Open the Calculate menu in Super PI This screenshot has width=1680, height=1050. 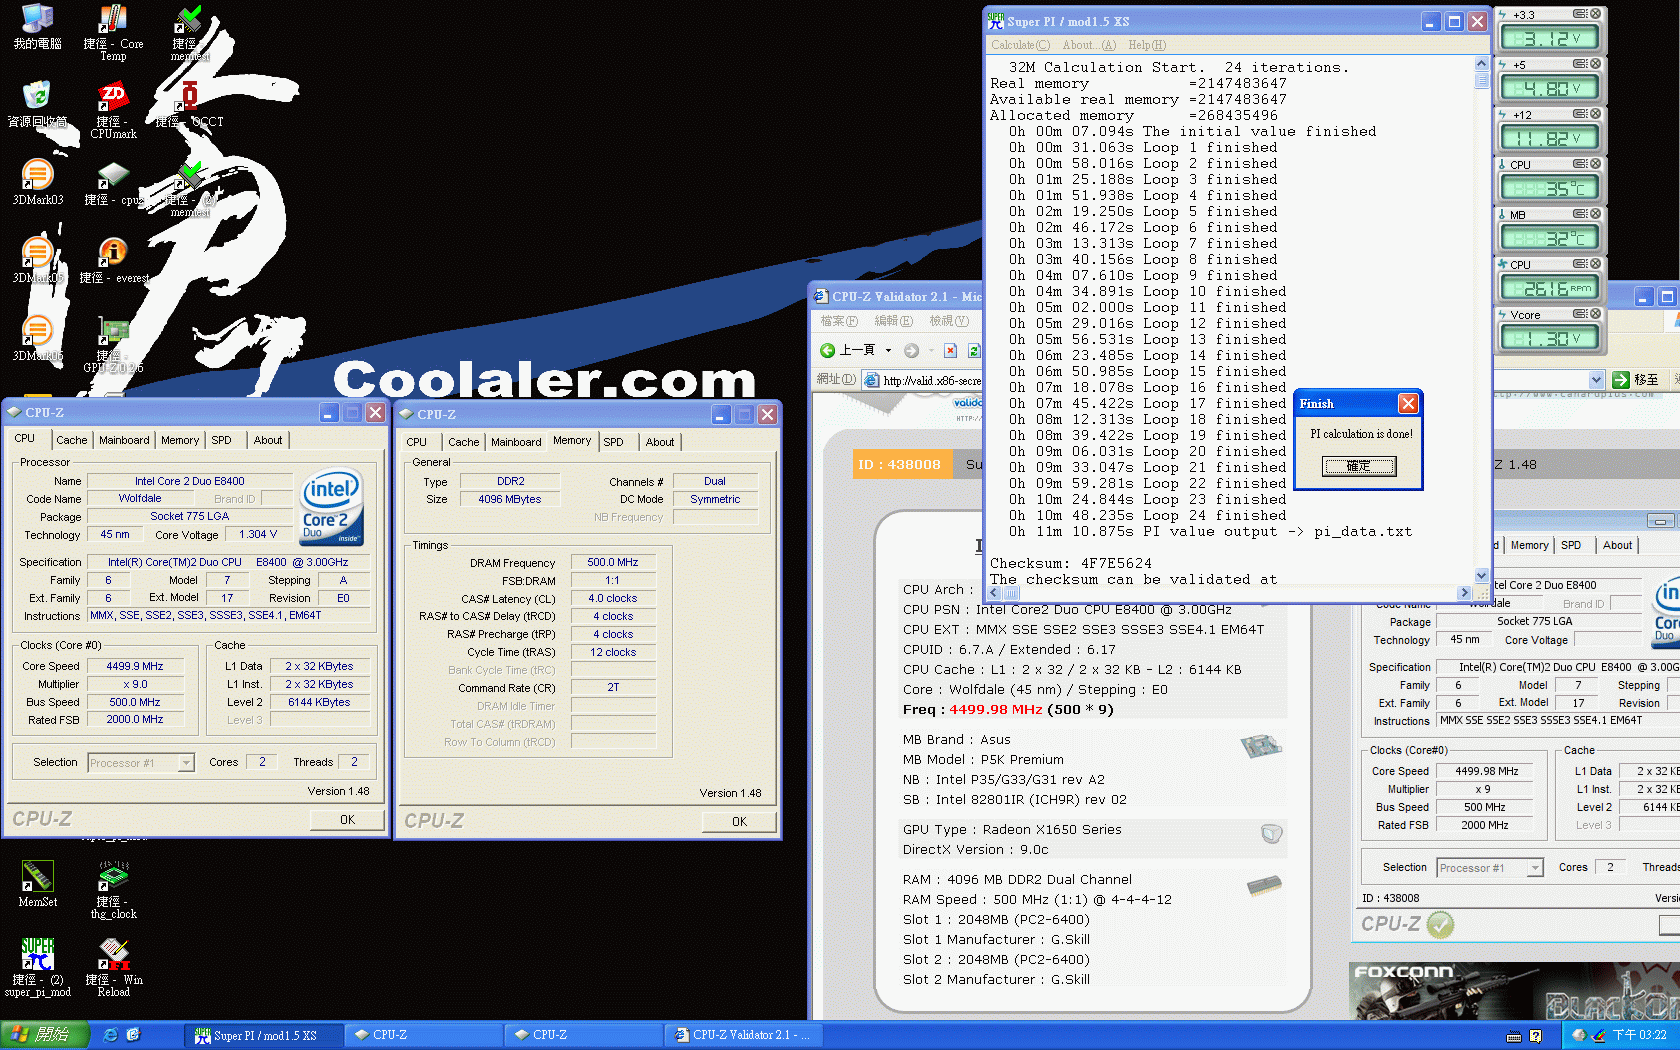click(x=1020, y=45)
